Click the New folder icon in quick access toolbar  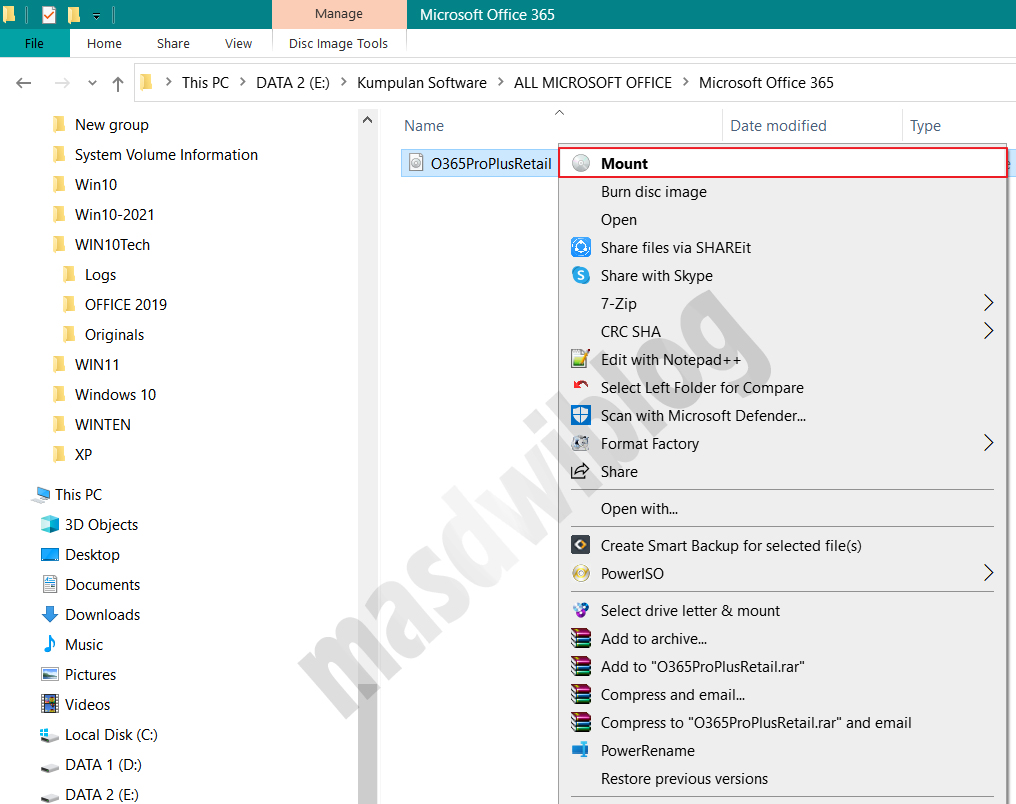click(x=74, y=14)
